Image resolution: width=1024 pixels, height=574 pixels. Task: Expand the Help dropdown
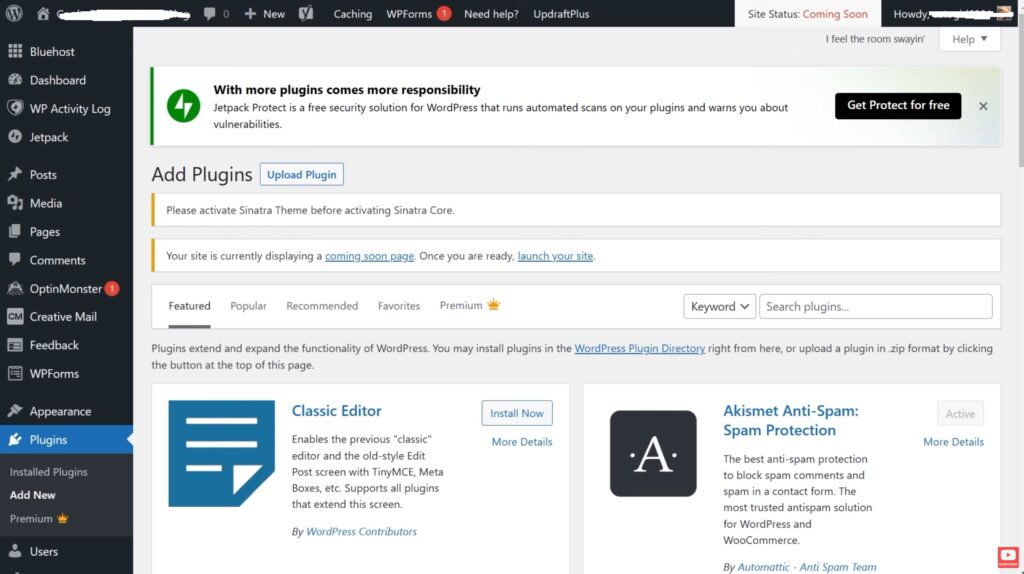(x=969, y=39)
